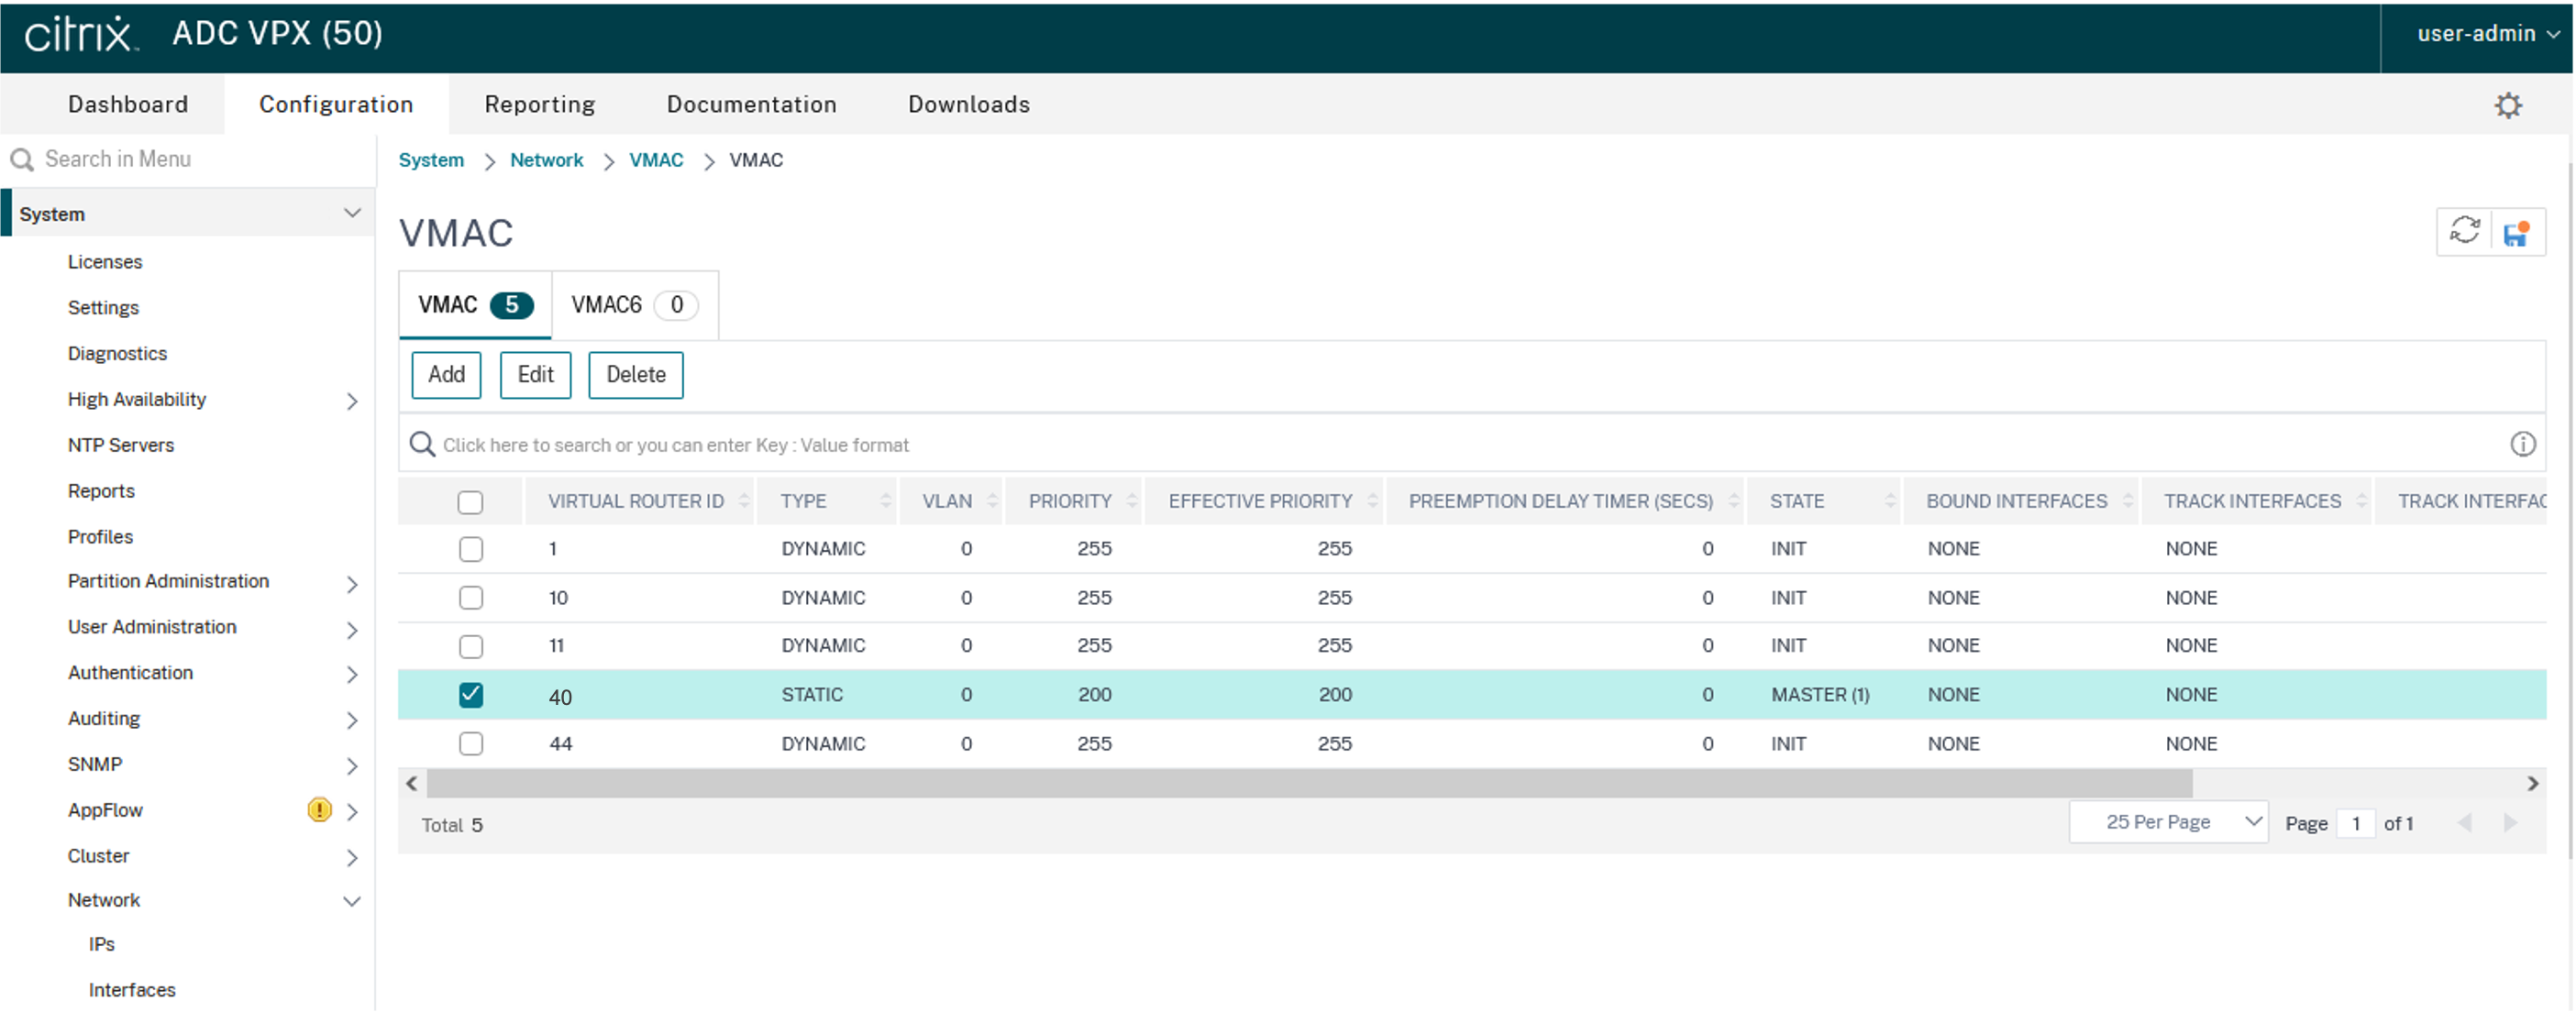Click the horizontal table scrollbar thumb
This screenshot has height=1012, width=2576.
(x=1308, y=783)
